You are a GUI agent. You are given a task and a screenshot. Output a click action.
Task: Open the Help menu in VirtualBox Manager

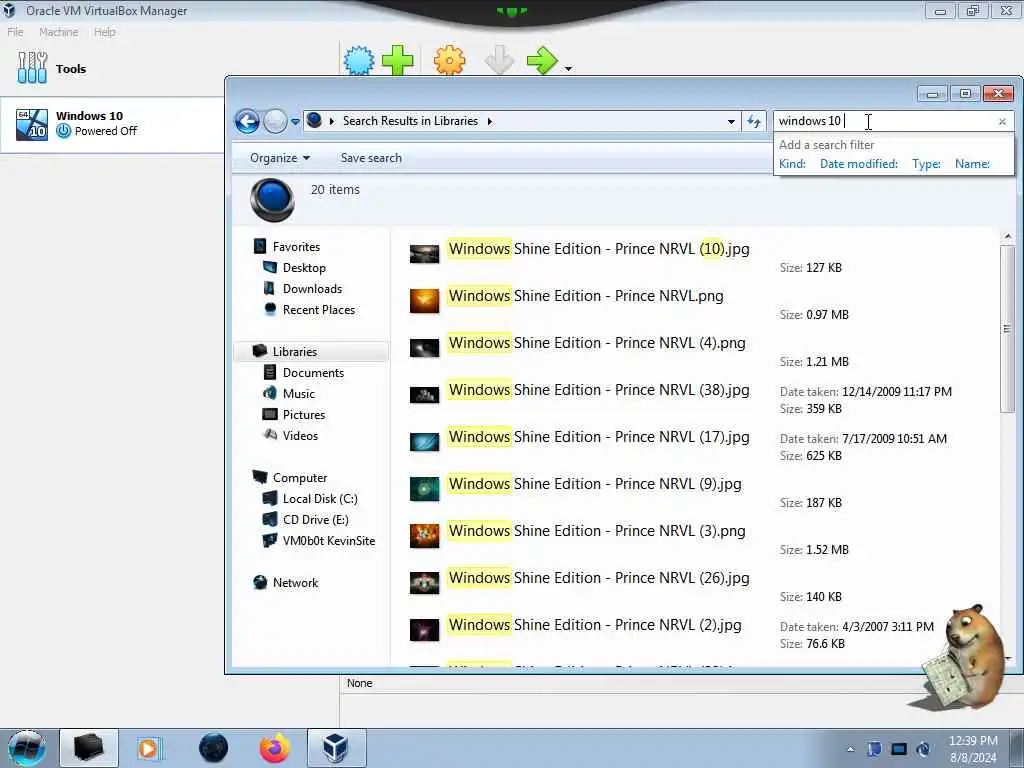[x=104, y=32]
